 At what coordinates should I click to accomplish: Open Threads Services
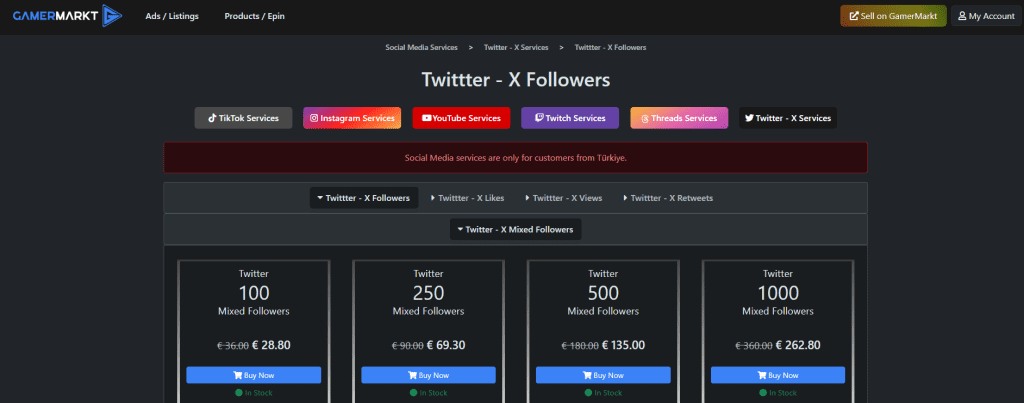679,118
